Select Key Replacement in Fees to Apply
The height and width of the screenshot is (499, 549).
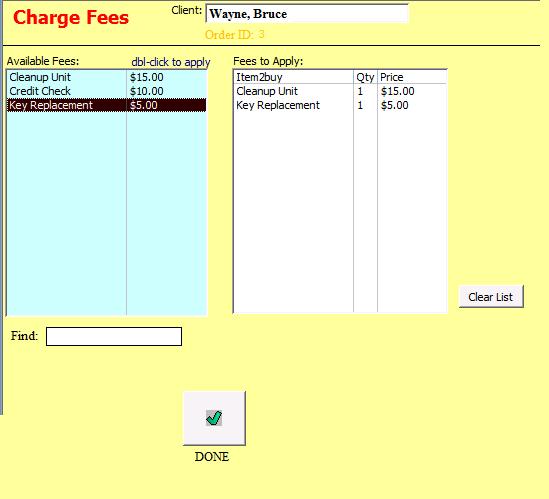point(340,105)
